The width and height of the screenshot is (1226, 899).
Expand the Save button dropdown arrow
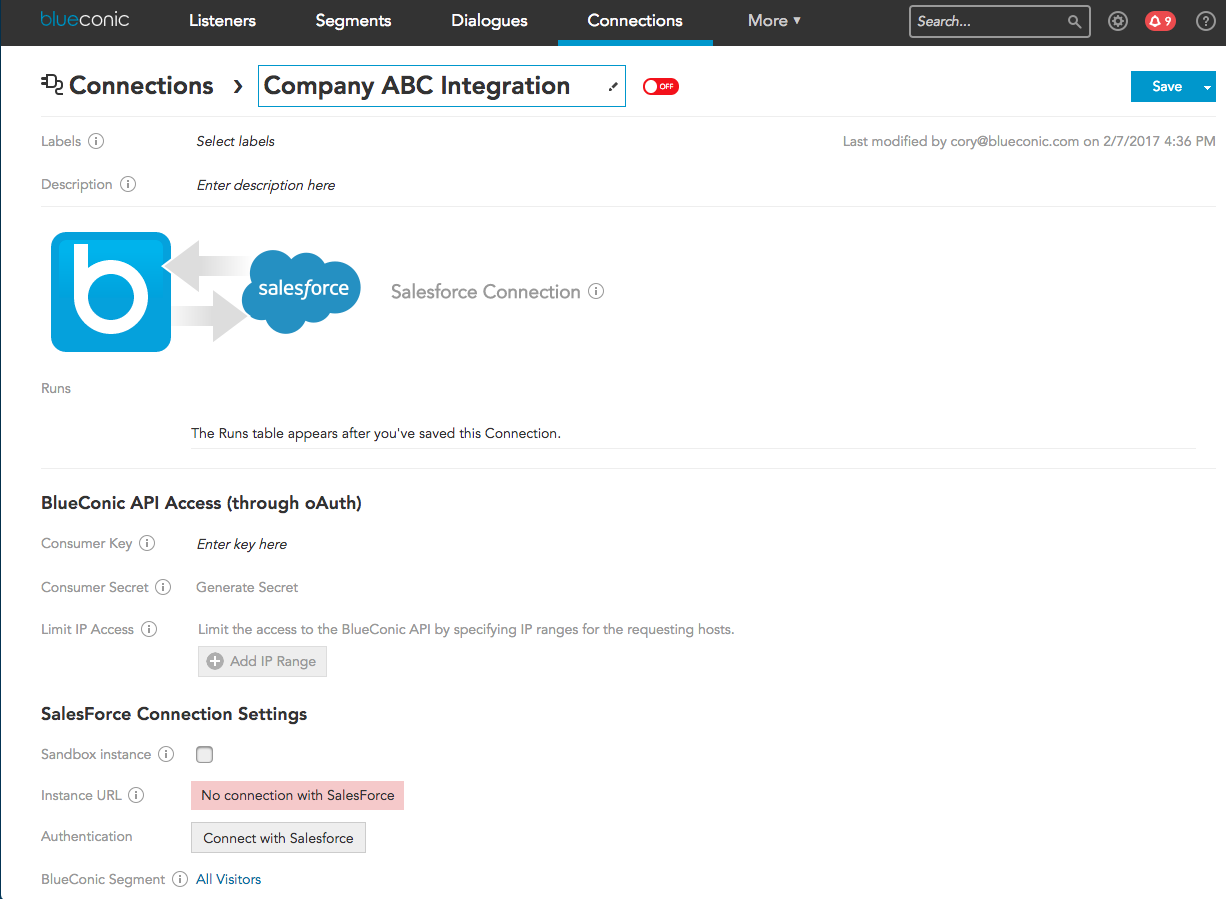tap(1207, 87)
